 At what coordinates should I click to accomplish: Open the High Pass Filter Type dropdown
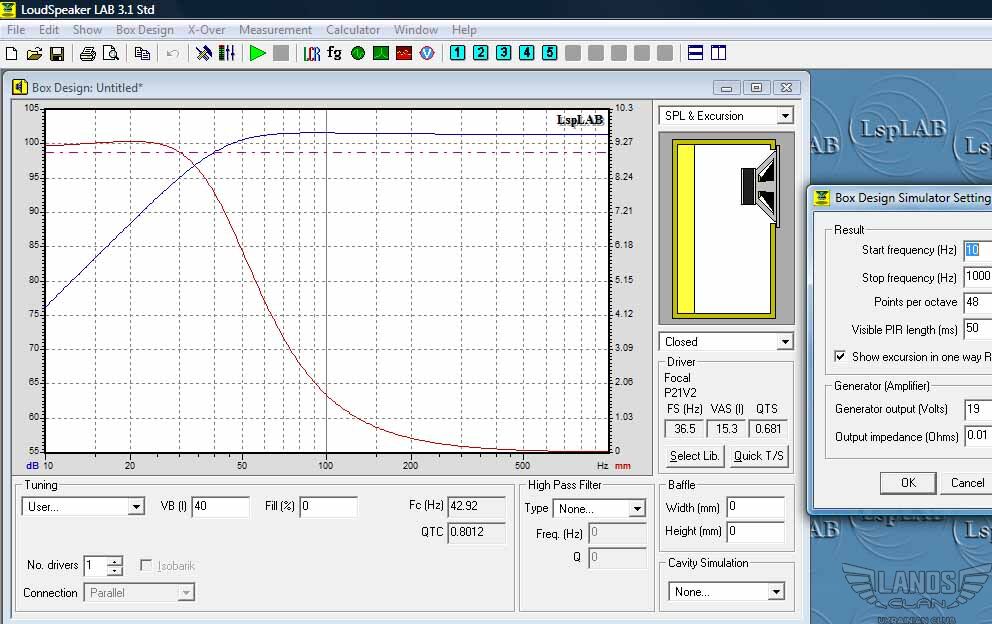tap(637, 509)
